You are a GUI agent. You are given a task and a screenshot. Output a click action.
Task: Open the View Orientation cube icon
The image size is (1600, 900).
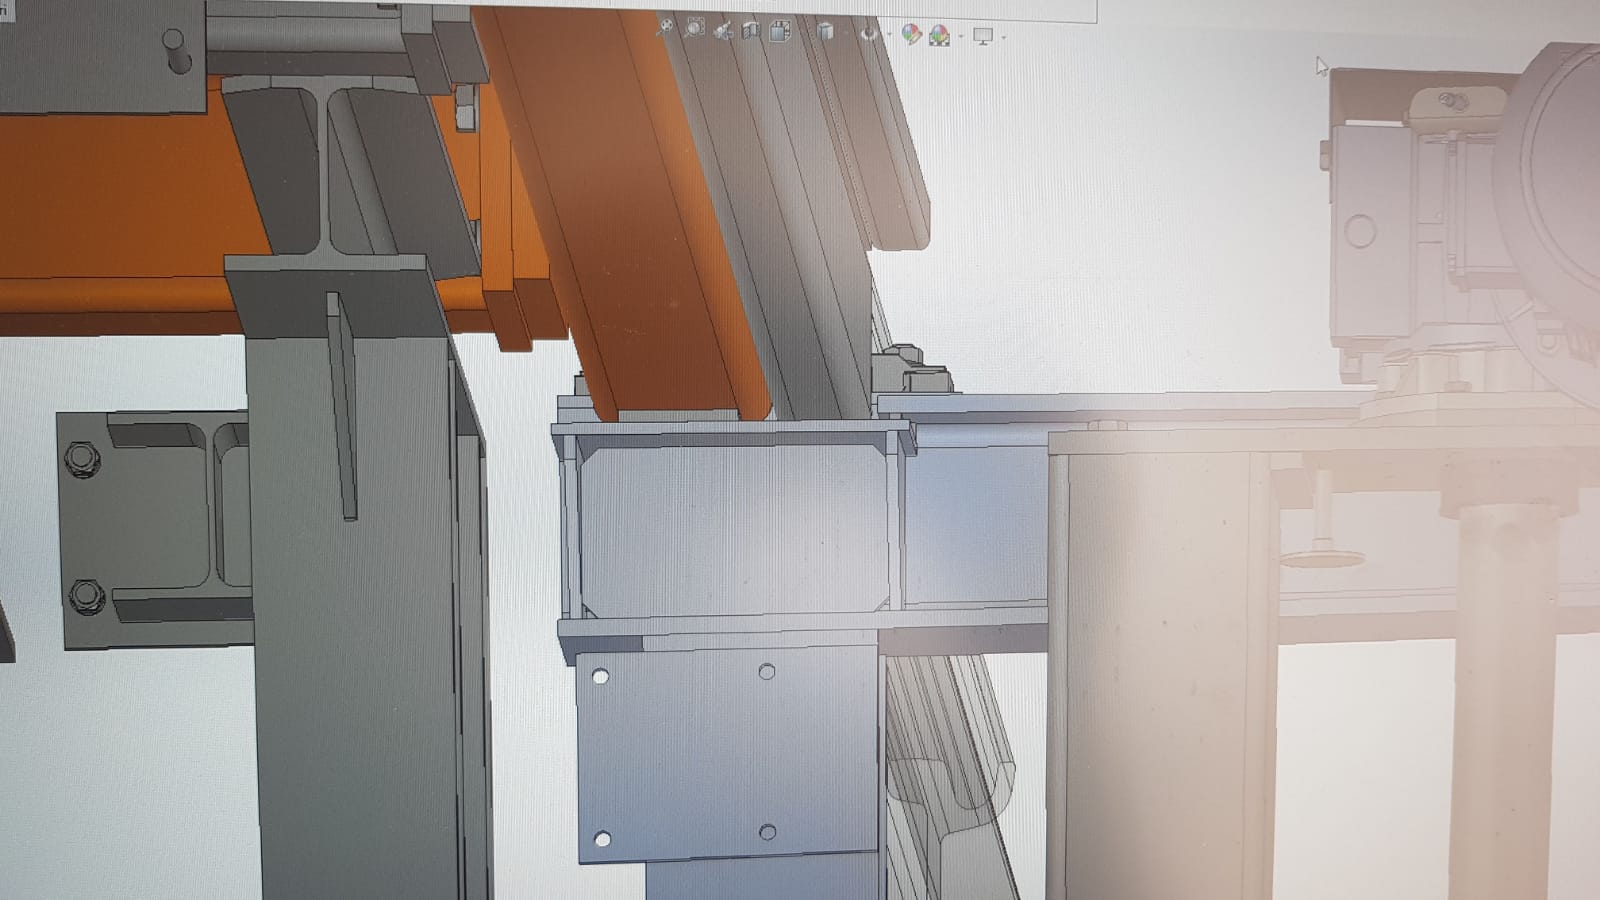(x=780, y=31)
